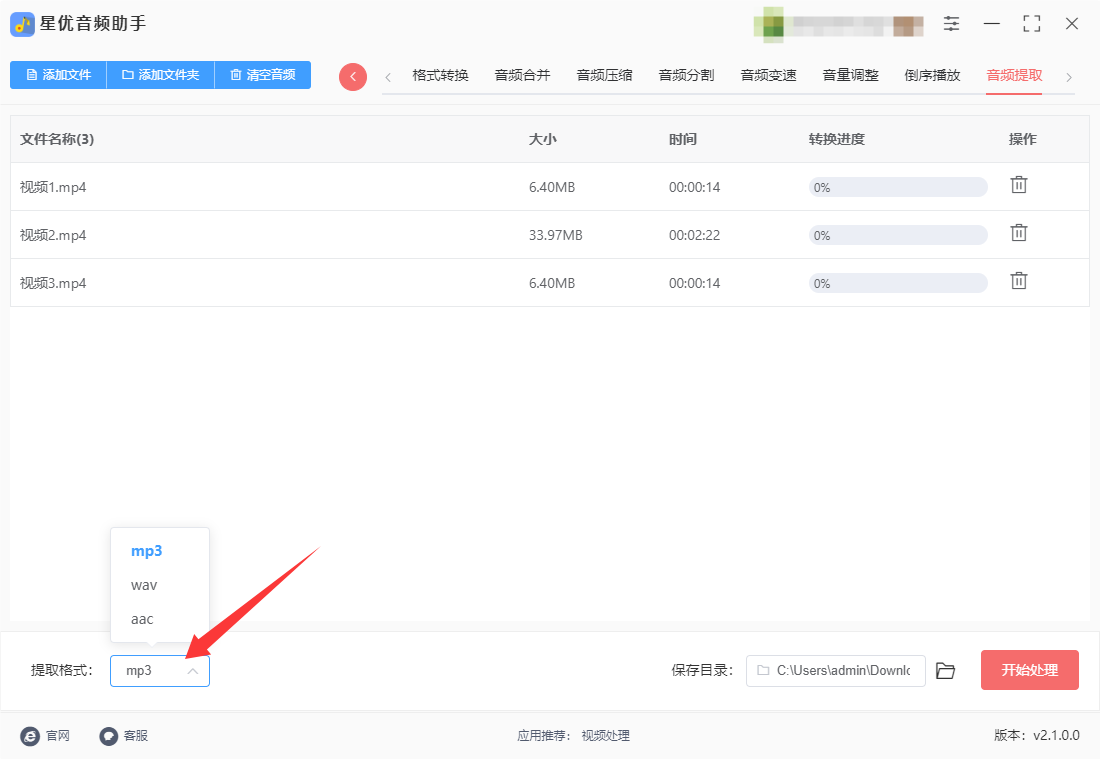Switch to the 音量调整 tab
The width and height of the screenshot is (1100, 760).
point(851,75)
